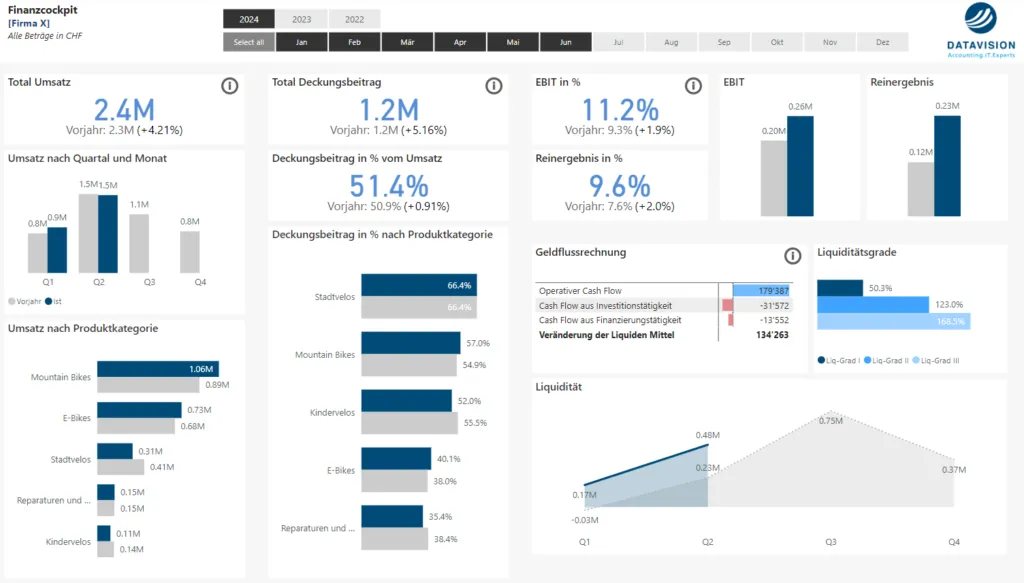Click the 0.48M liquidity data point
The height and width of the screenshot is (583, 1024).
[708, 445]
